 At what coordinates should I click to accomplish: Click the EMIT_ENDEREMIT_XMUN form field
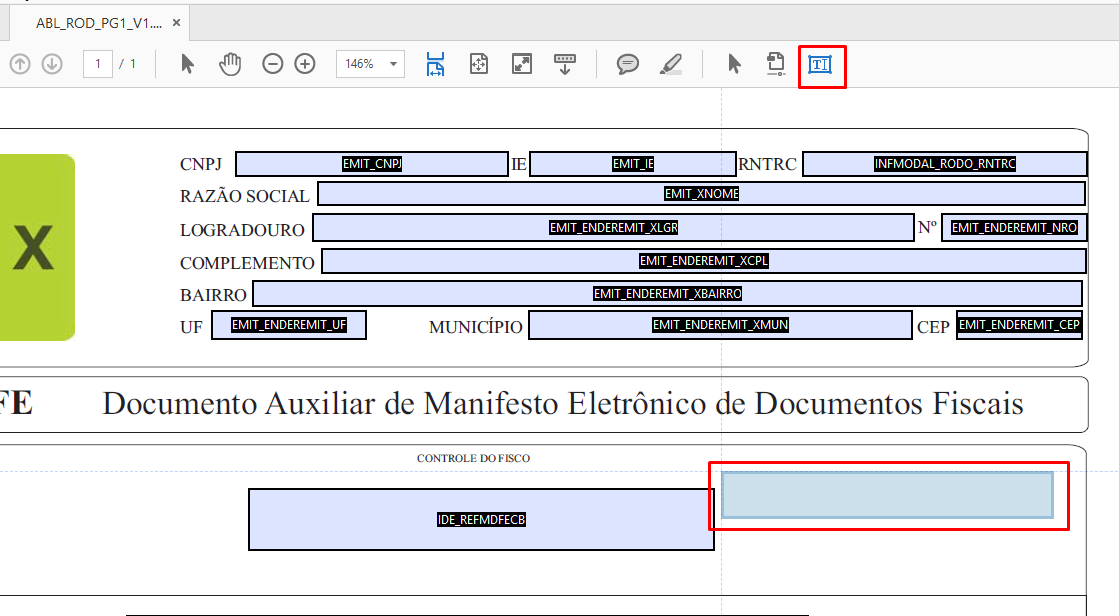pos(720,325)
